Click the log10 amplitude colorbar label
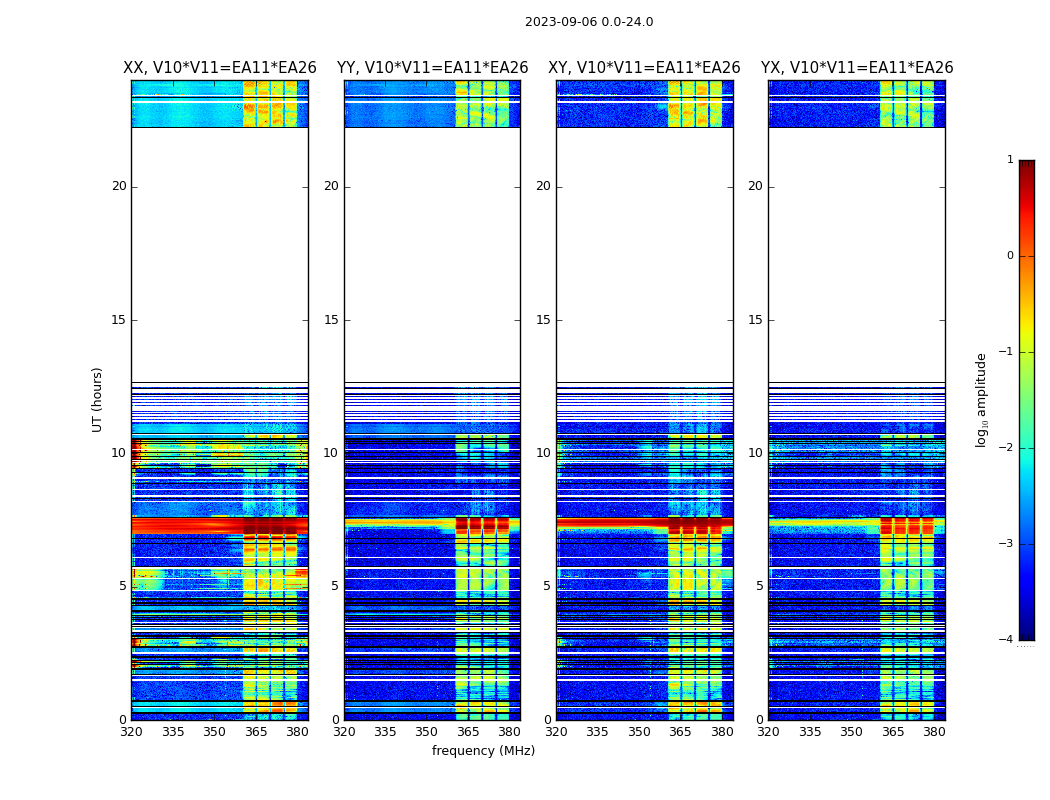 pyautogui.click(x=982, y=399)
